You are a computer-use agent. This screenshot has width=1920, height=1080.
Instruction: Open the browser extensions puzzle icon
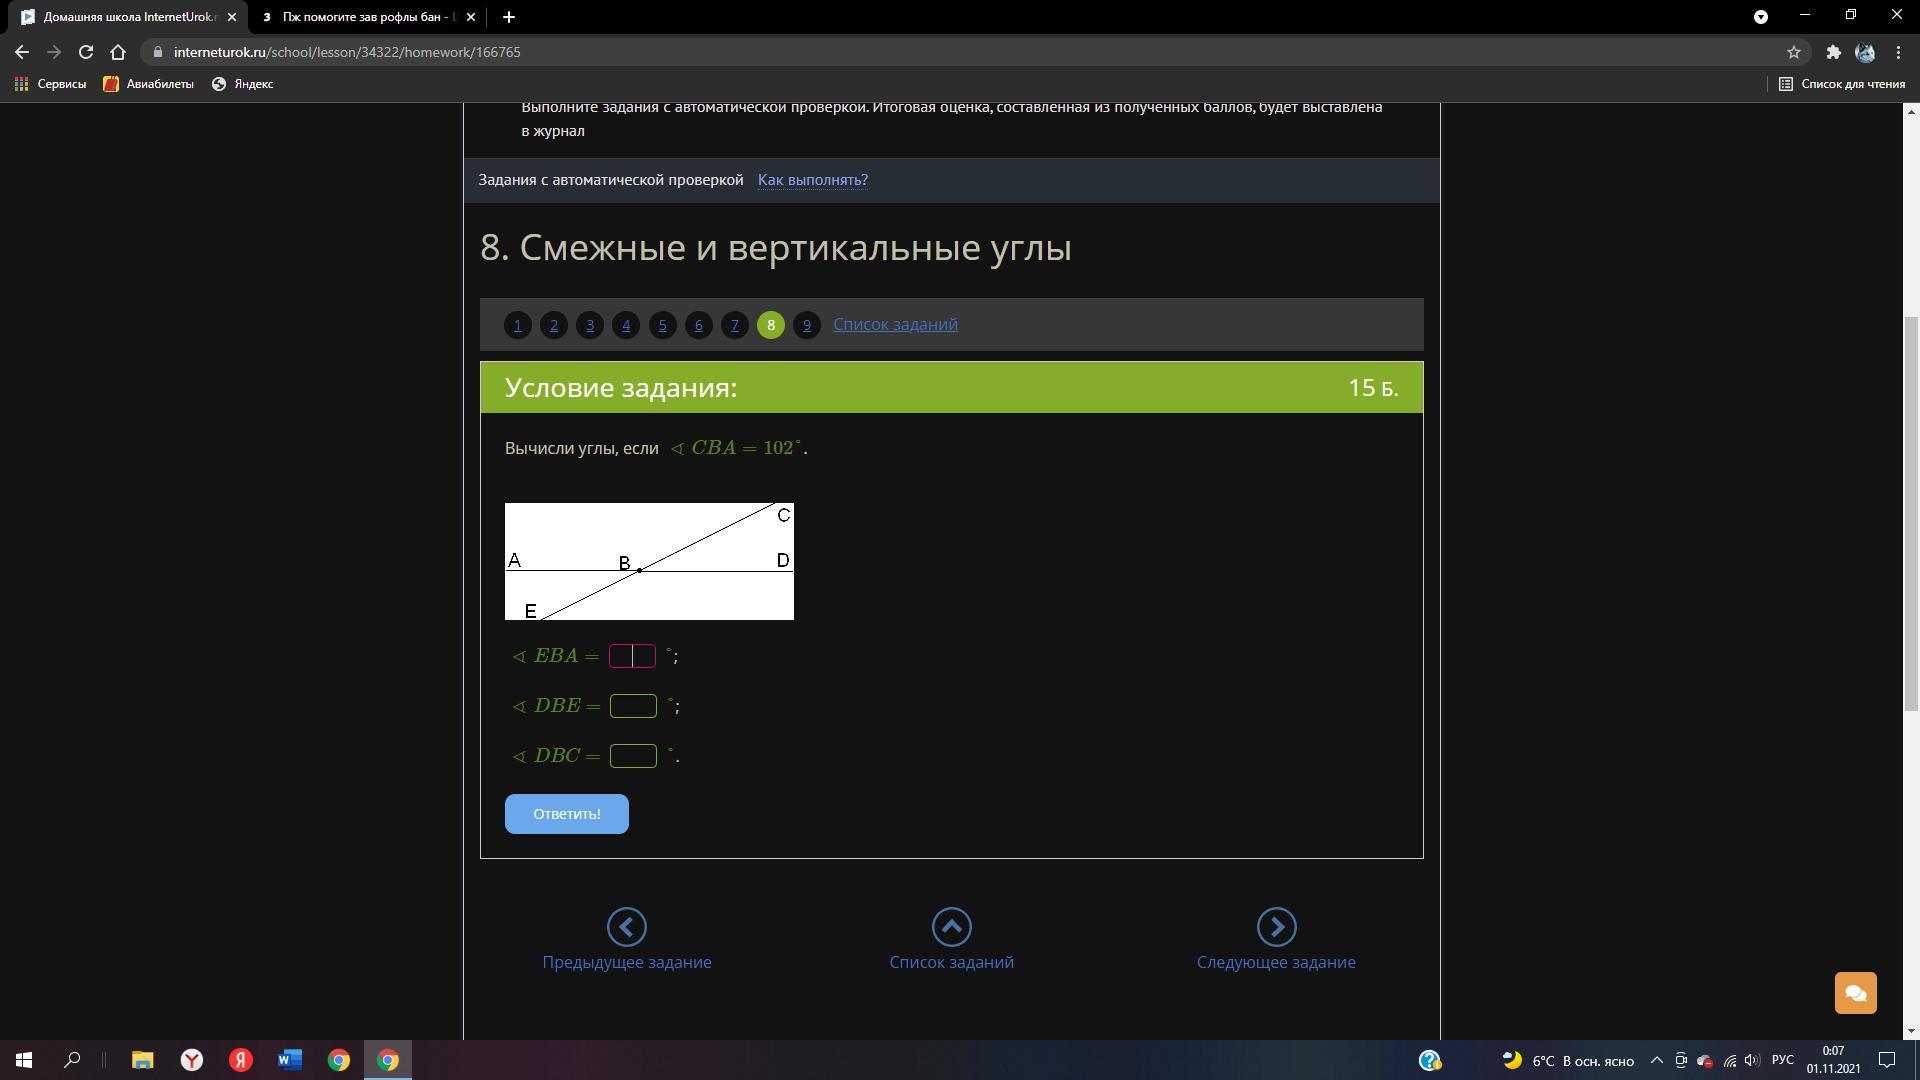pyautogui.click(x=1833, y=52)
